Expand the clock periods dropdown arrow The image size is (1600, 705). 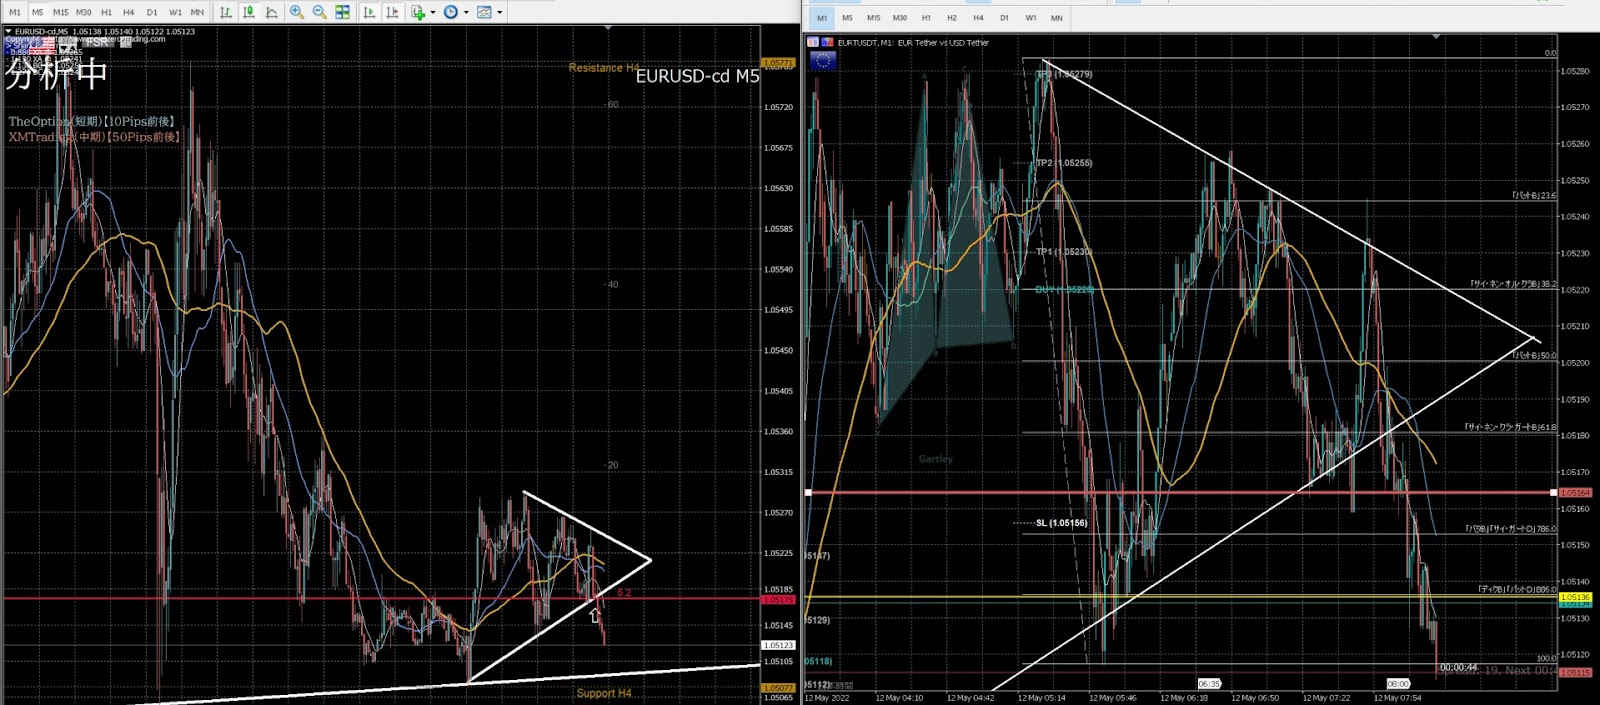click(466, 12)
